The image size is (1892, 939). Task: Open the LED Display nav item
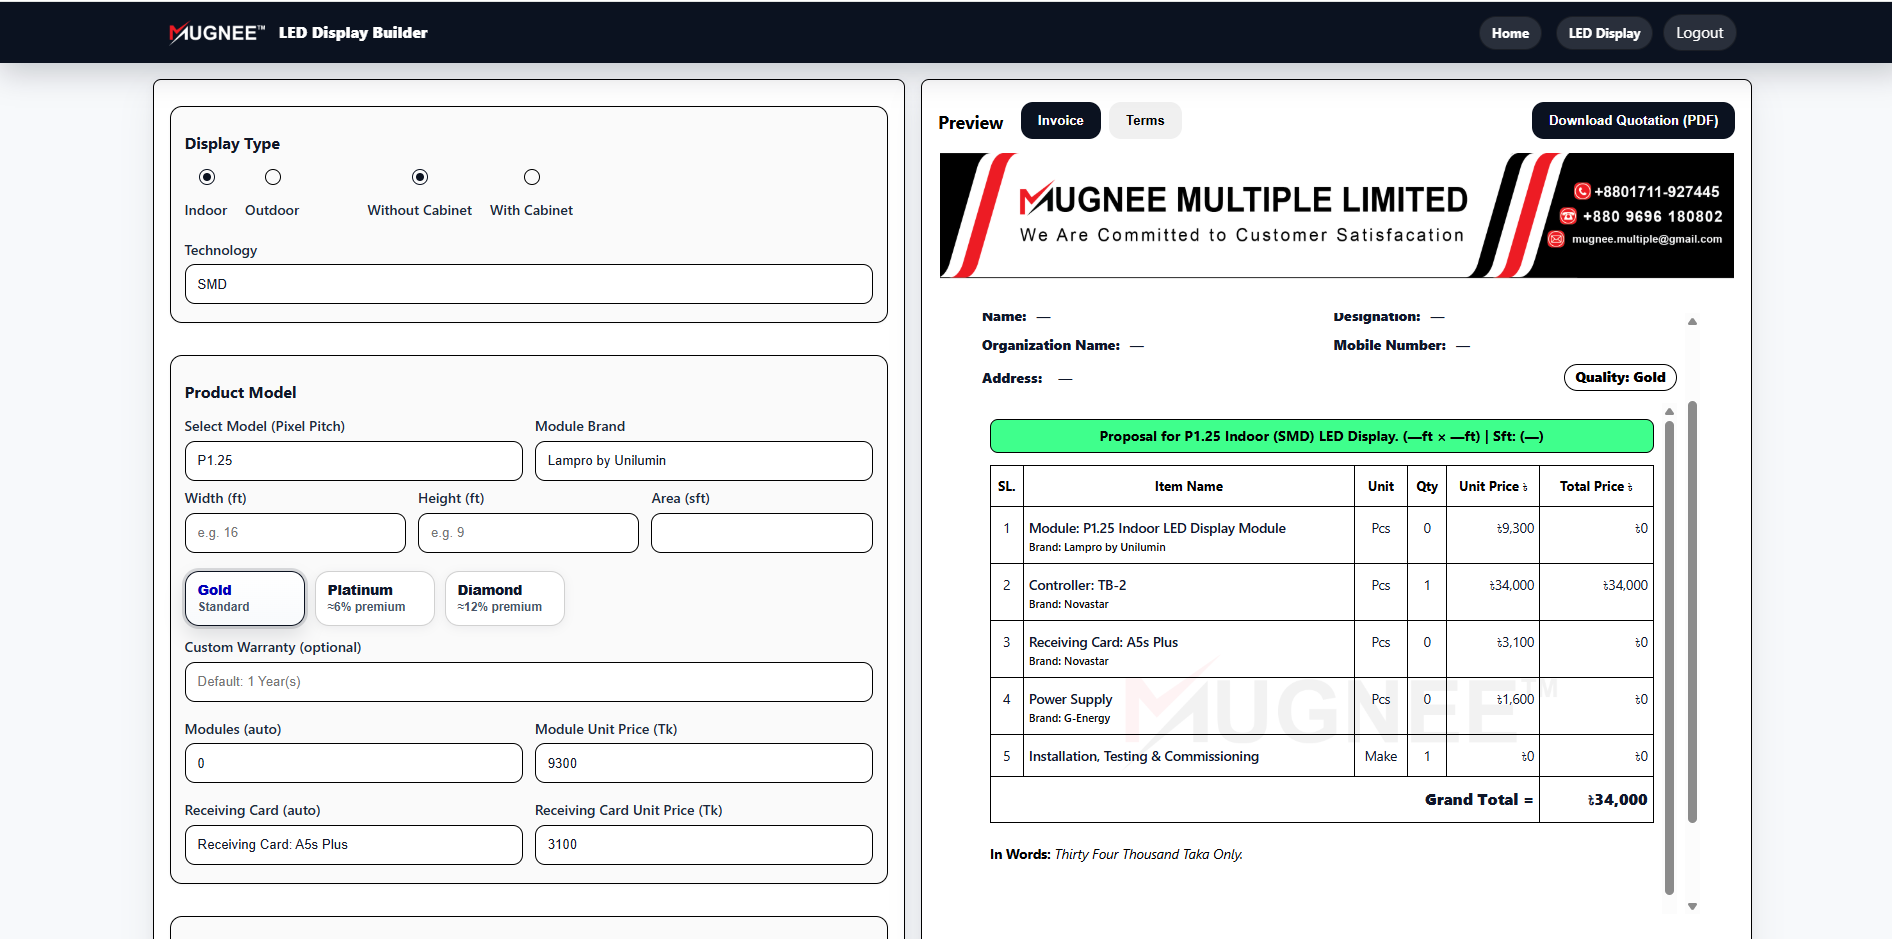pos(1604,33)
